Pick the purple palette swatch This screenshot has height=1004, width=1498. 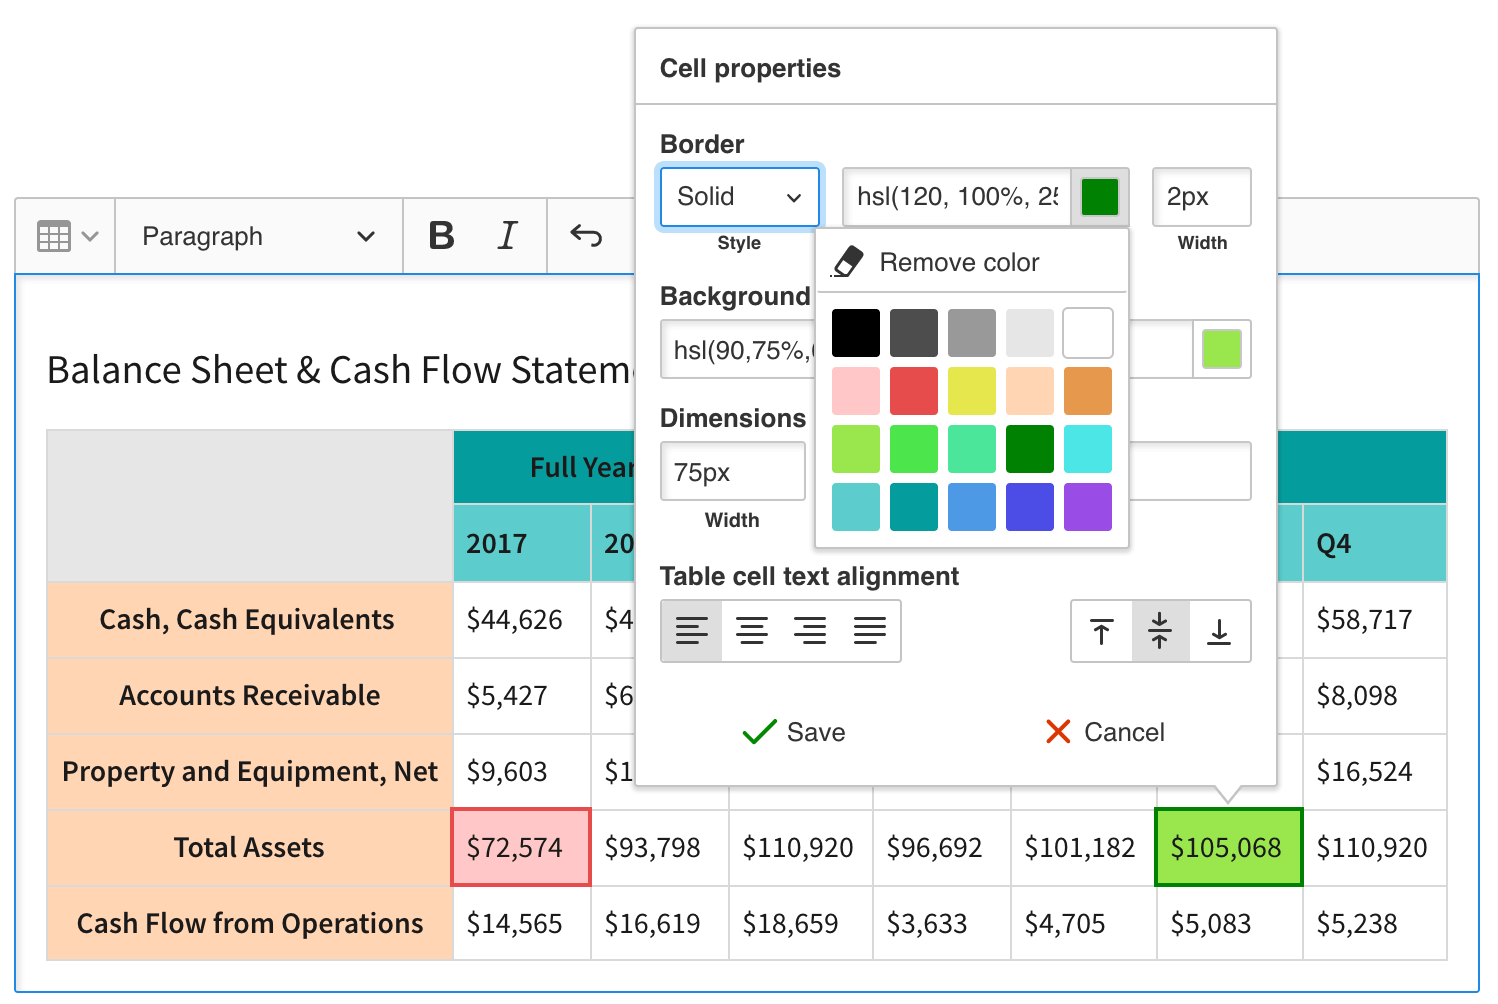[x=1088, y=507]
